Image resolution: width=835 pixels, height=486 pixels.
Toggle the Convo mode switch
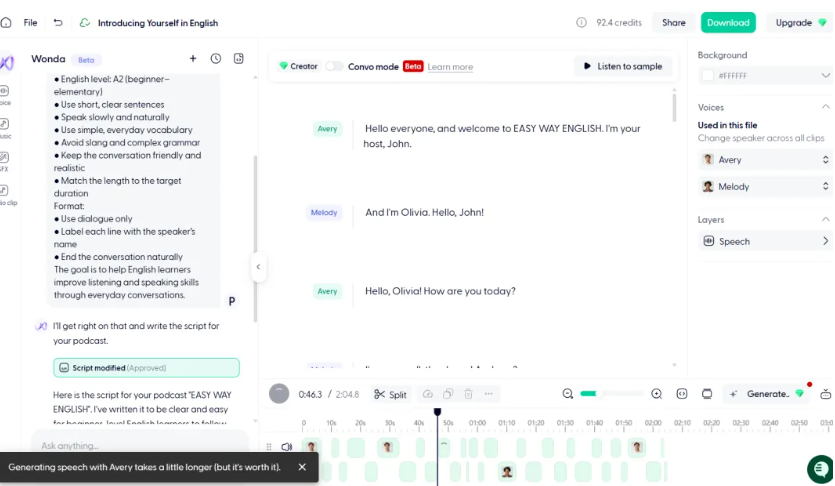[334, 66]
